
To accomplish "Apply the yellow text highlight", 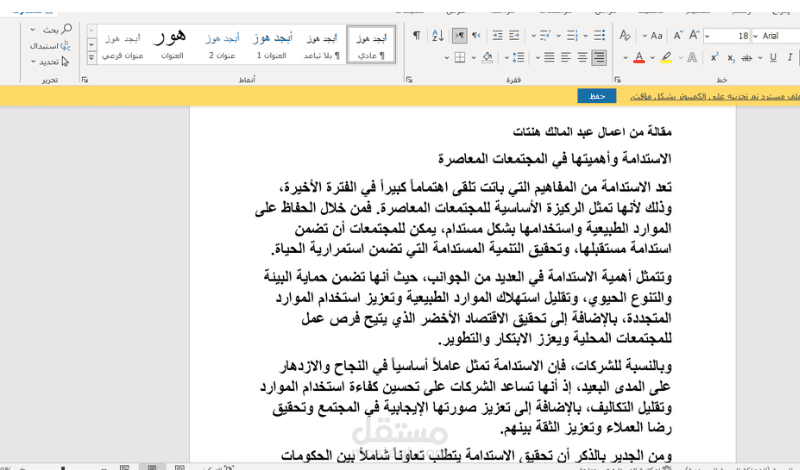I will click(x=666, y=58).
